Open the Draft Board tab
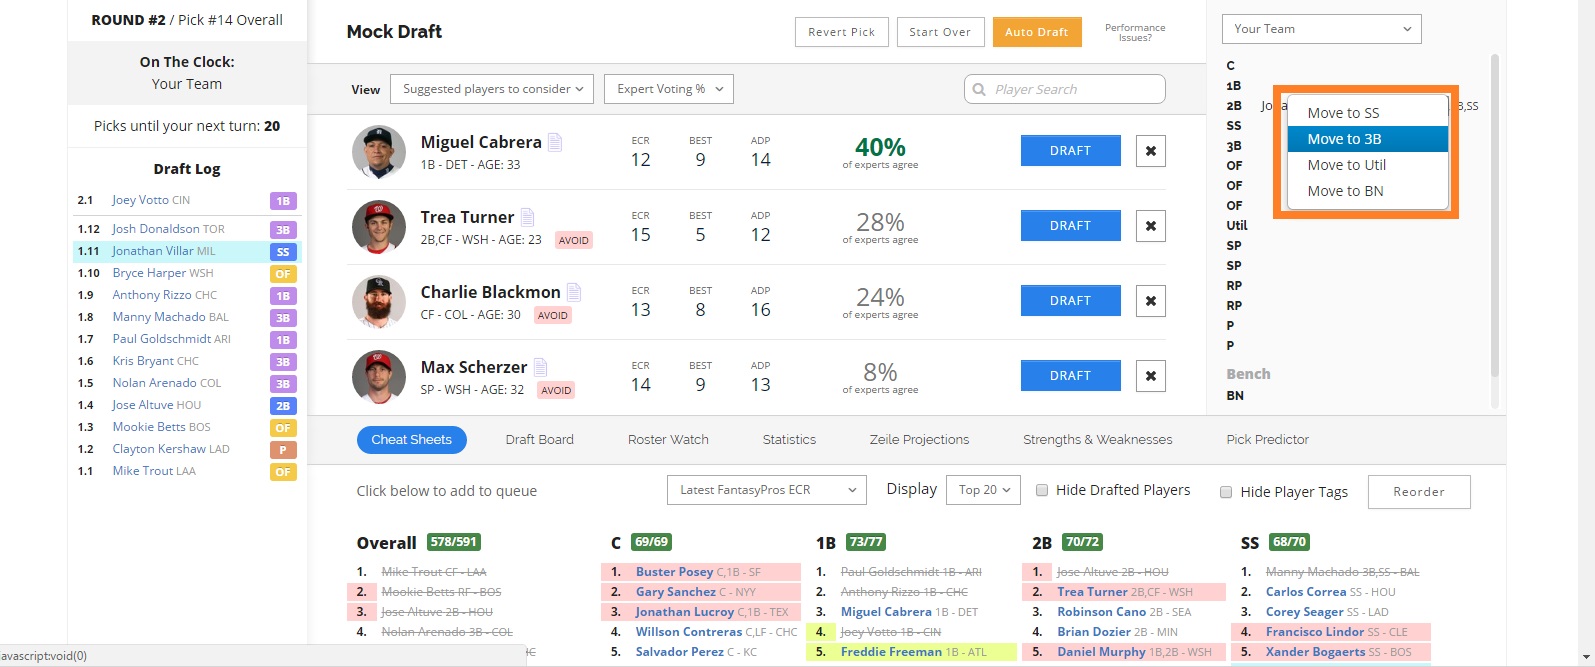The height and width of the screenshot is (667, 1595). pos(540,440)
